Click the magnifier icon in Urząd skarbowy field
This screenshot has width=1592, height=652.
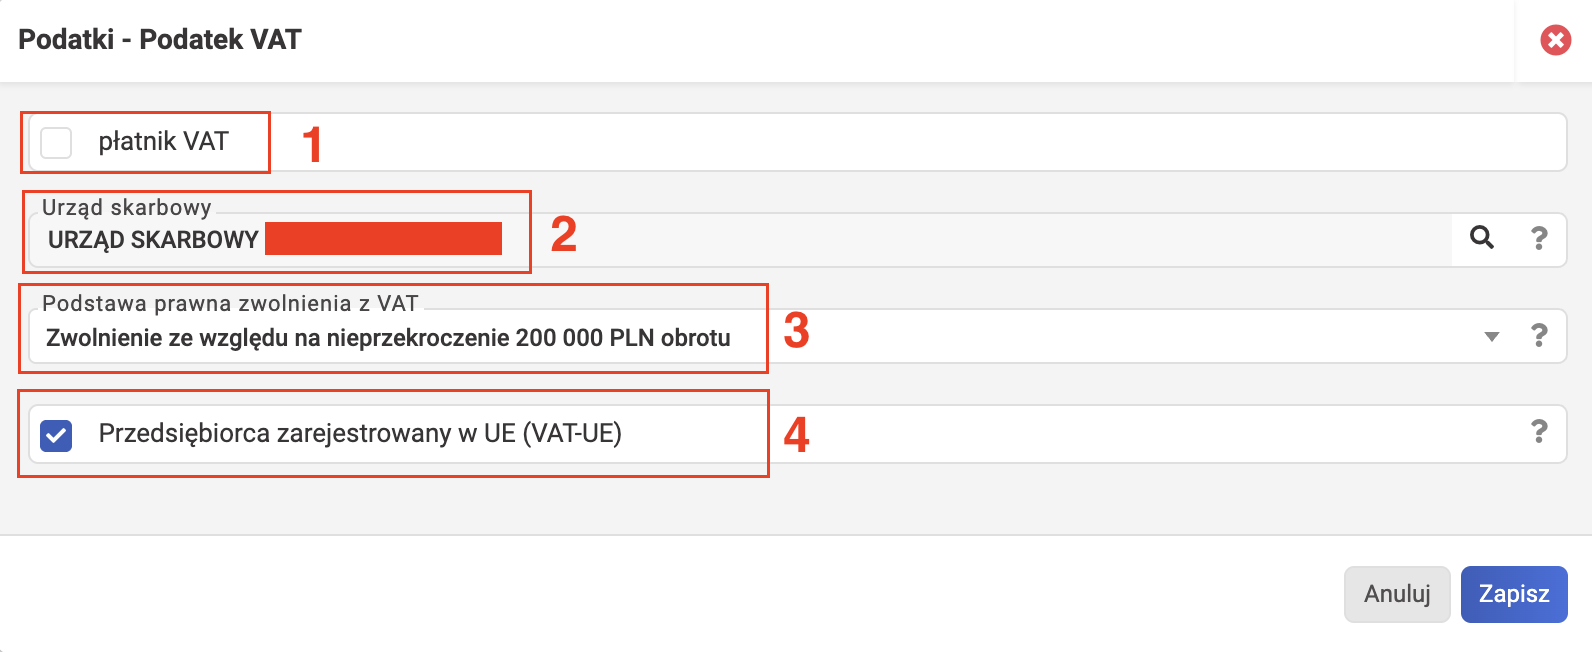[x=1482, y=237]
